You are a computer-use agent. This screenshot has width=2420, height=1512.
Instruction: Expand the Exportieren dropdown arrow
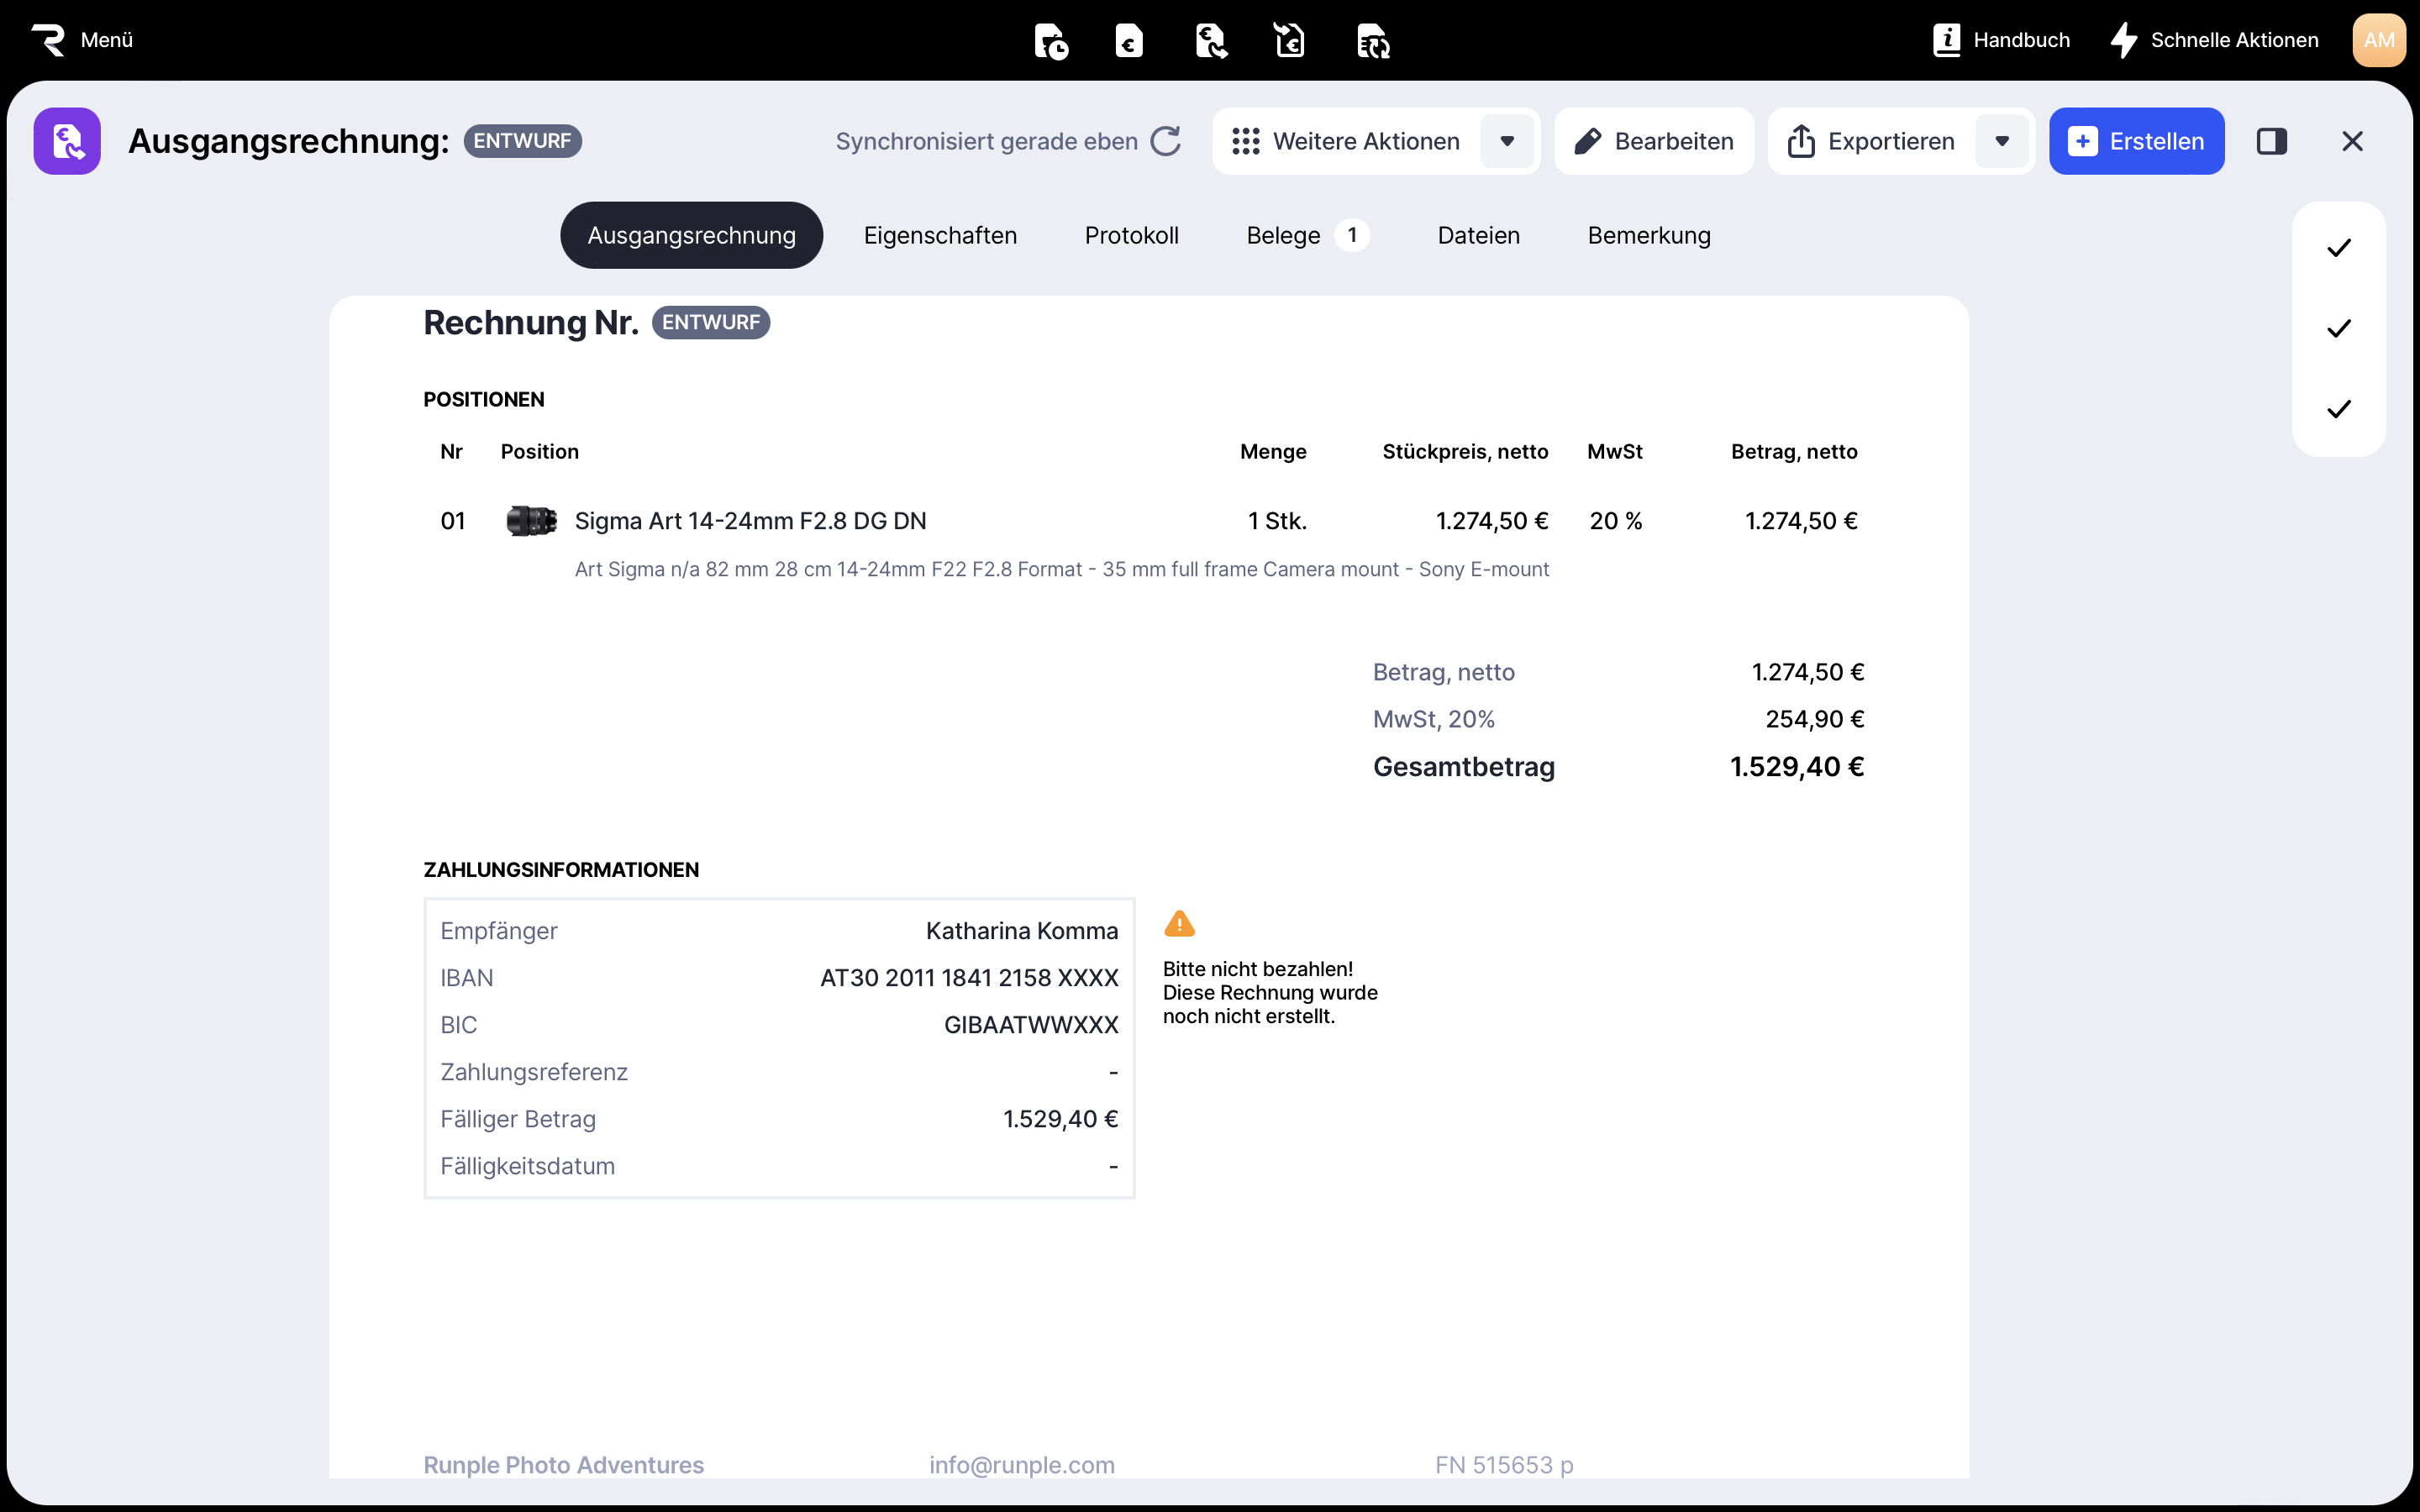(x=2002, y=141)
